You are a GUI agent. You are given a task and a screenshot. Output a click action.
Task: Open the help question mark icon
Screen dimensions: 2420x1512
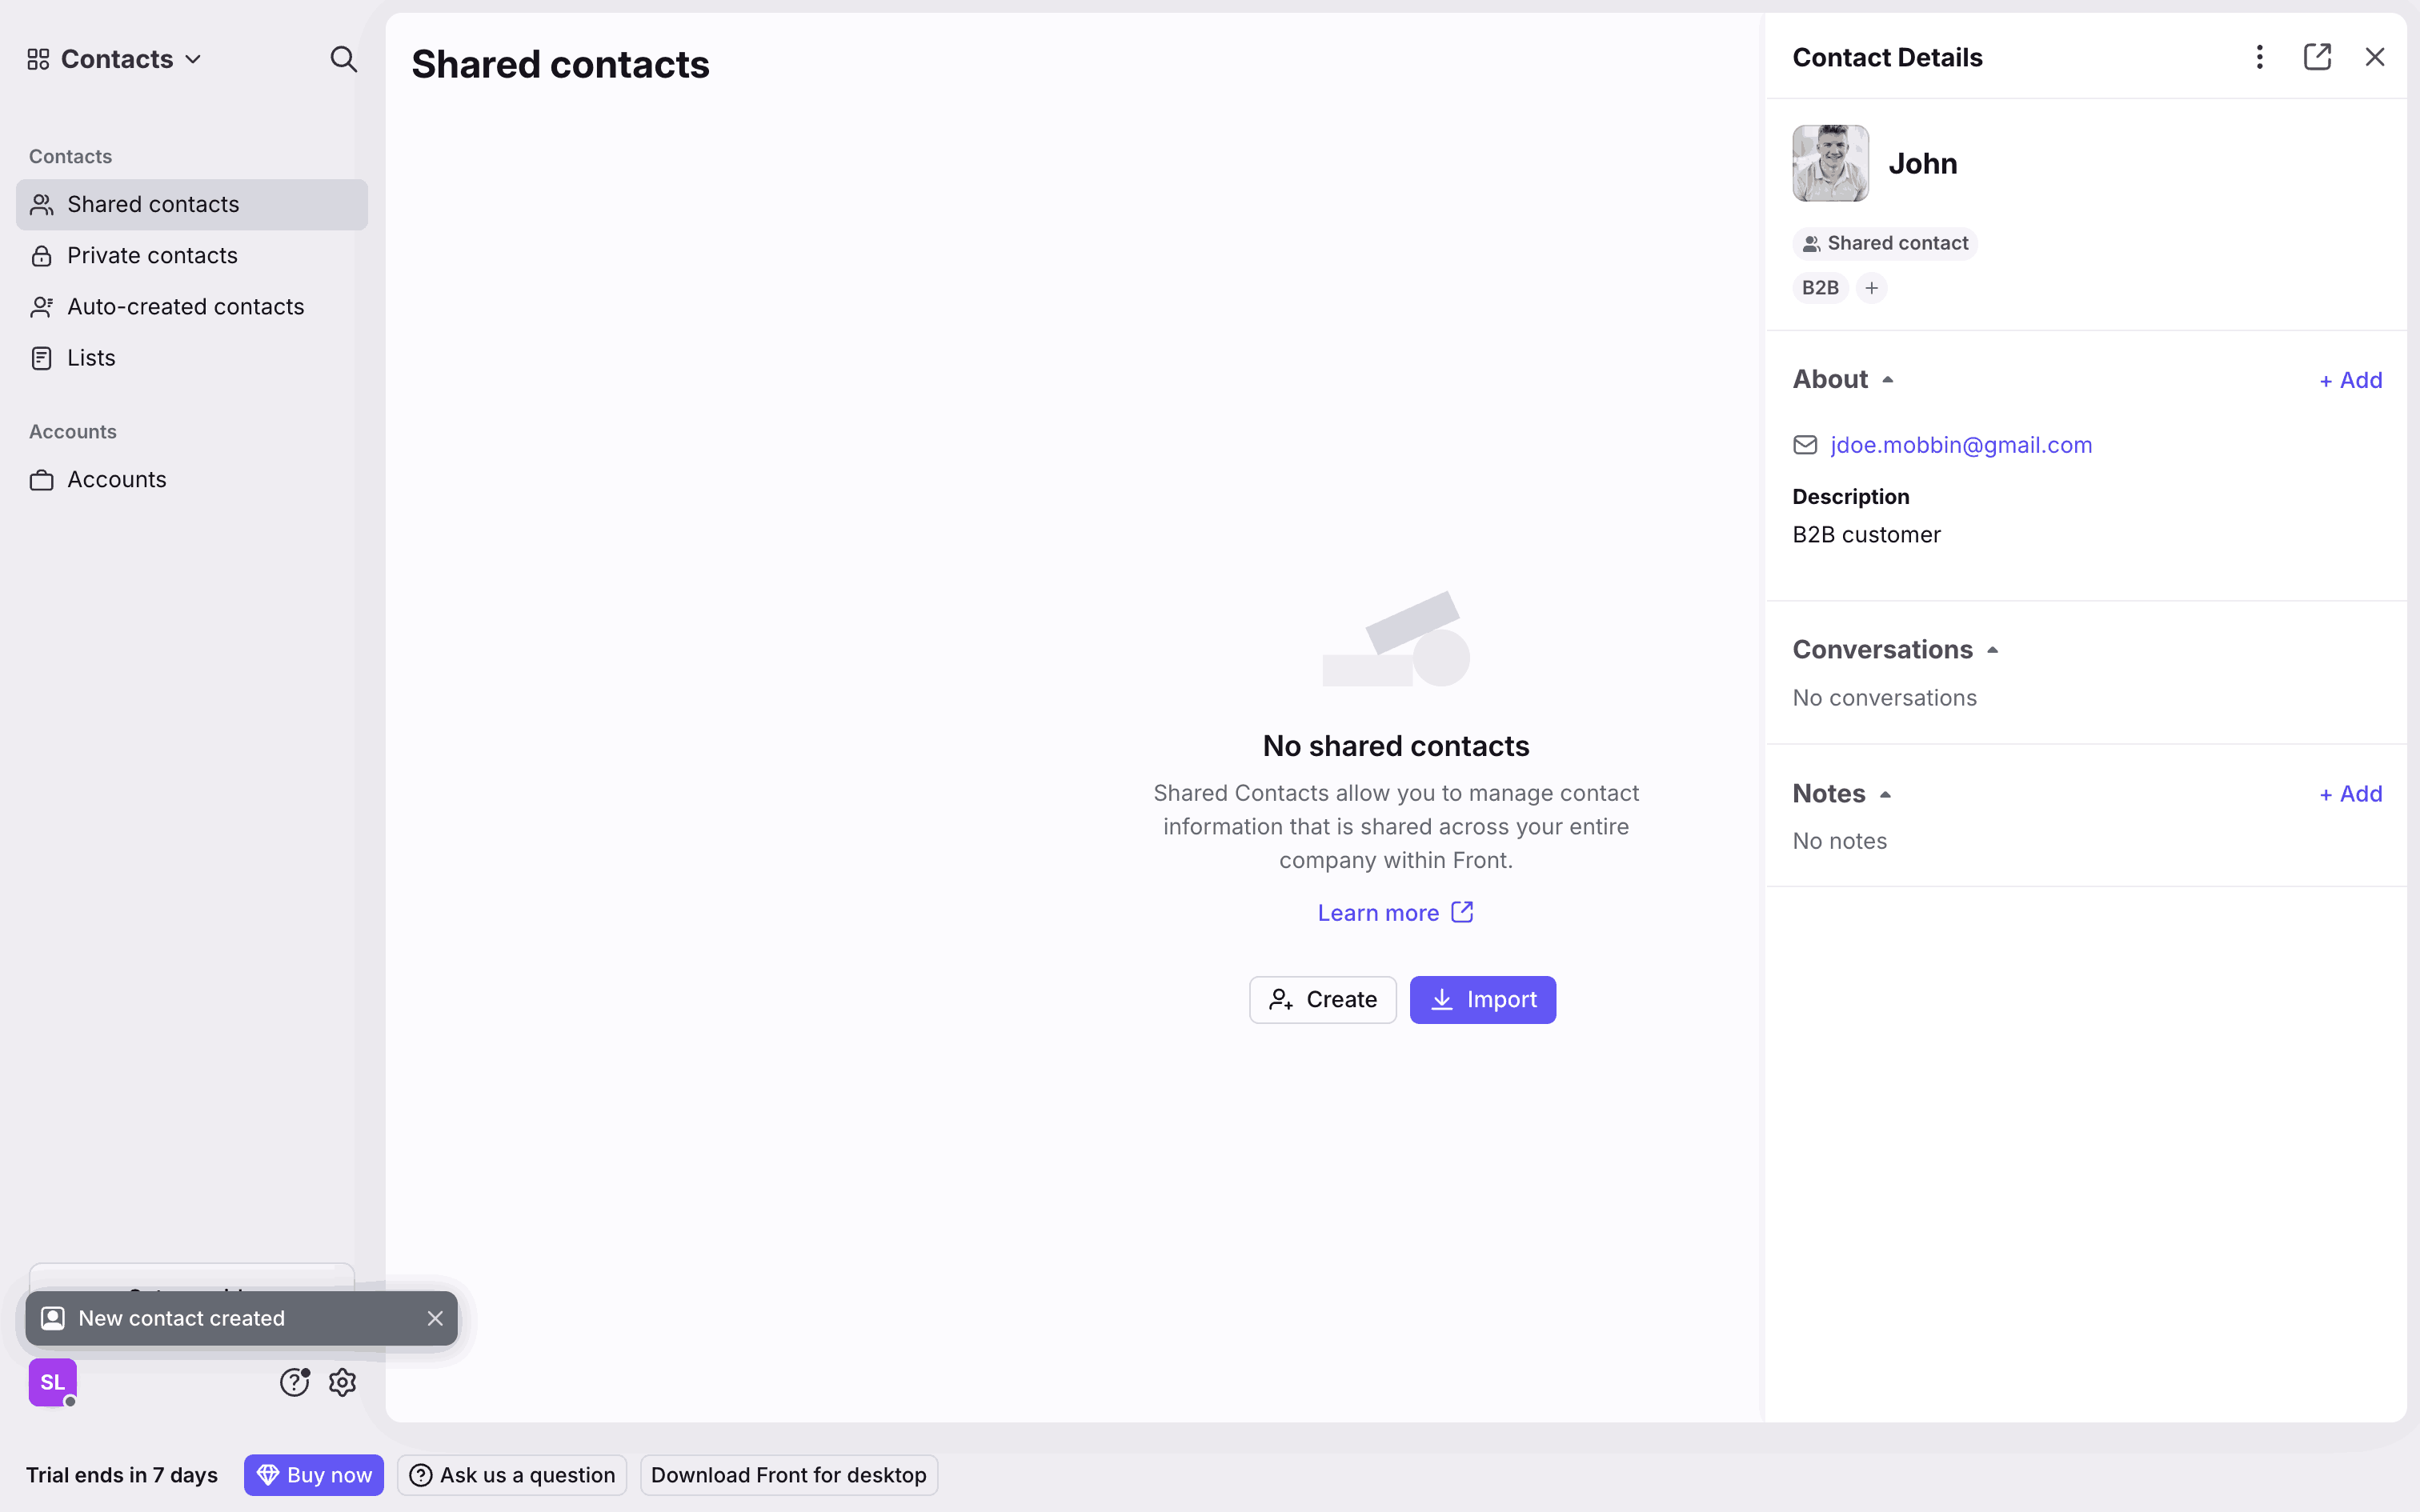pos(294,1382)
